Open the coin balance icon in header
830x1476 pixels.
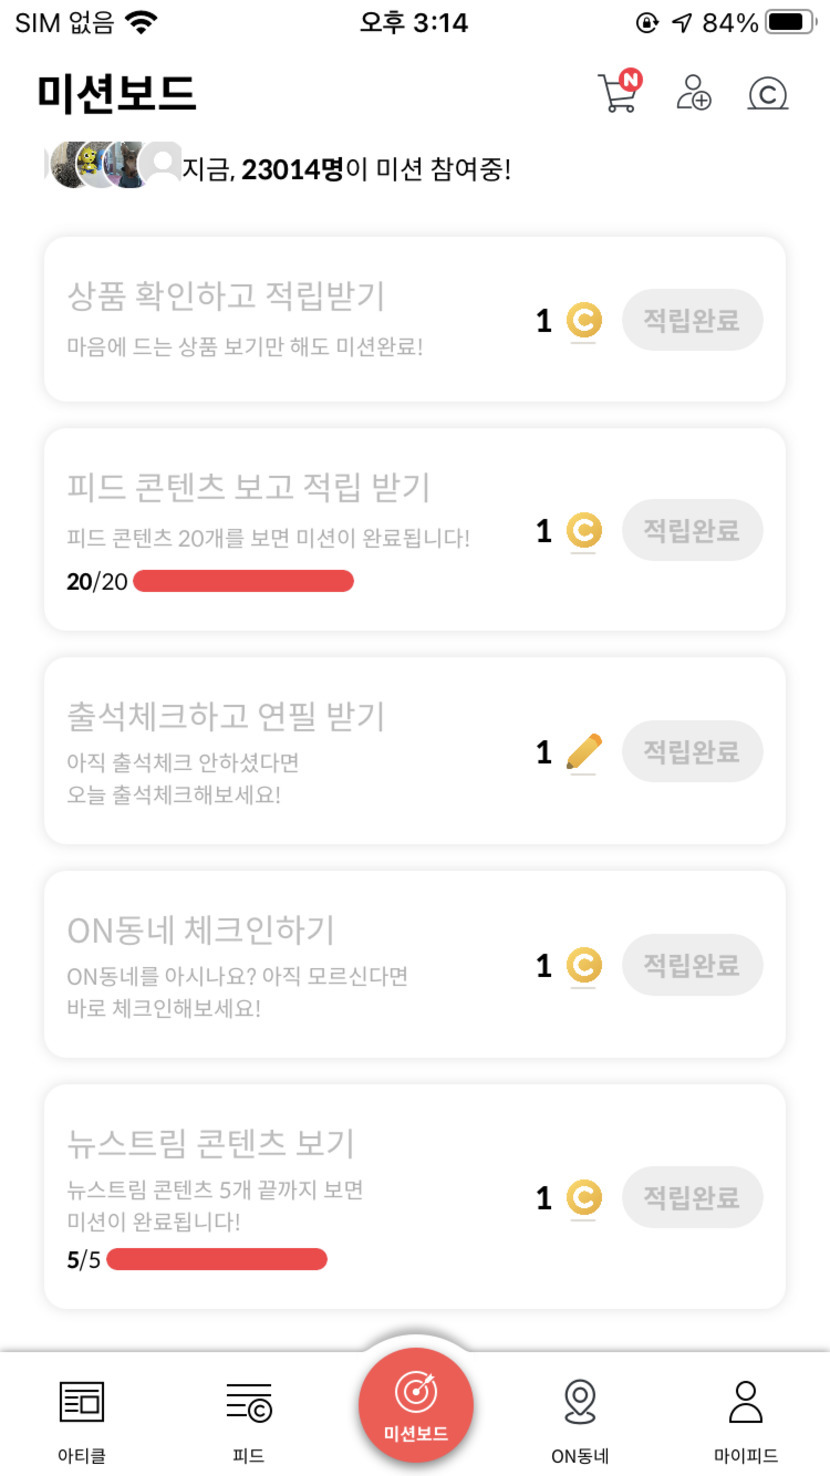click(x=767, y=94)
